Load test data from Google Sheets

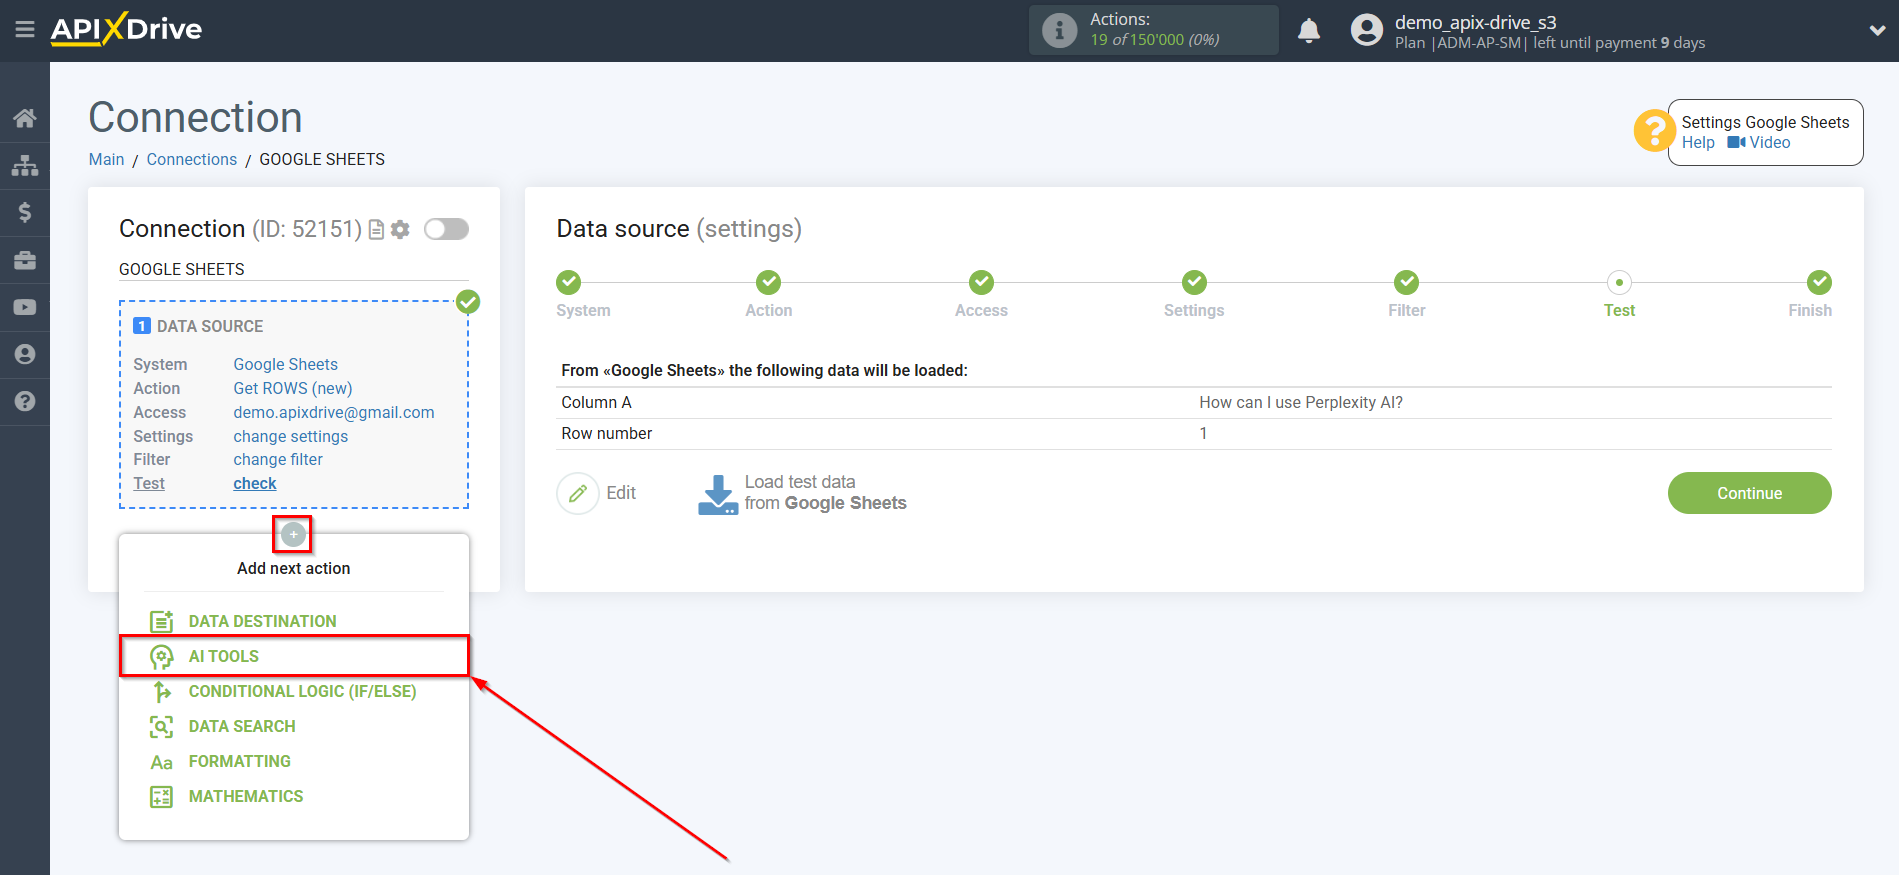pos(802,493)
